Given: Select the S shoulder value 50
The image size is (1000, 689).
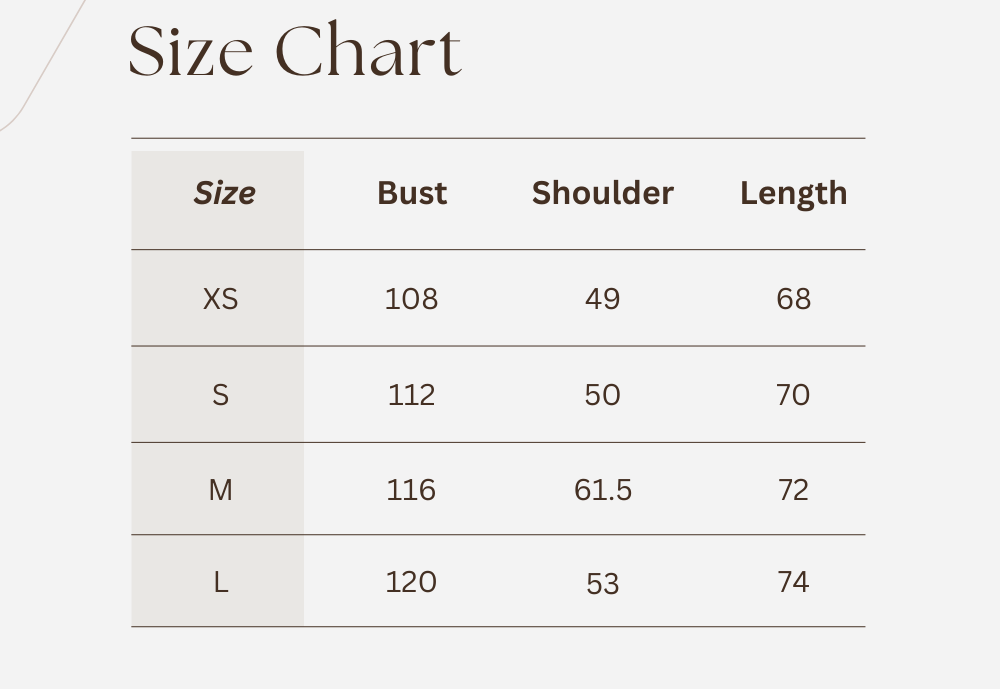Looking at the screenshot, I should pos(603,395).
